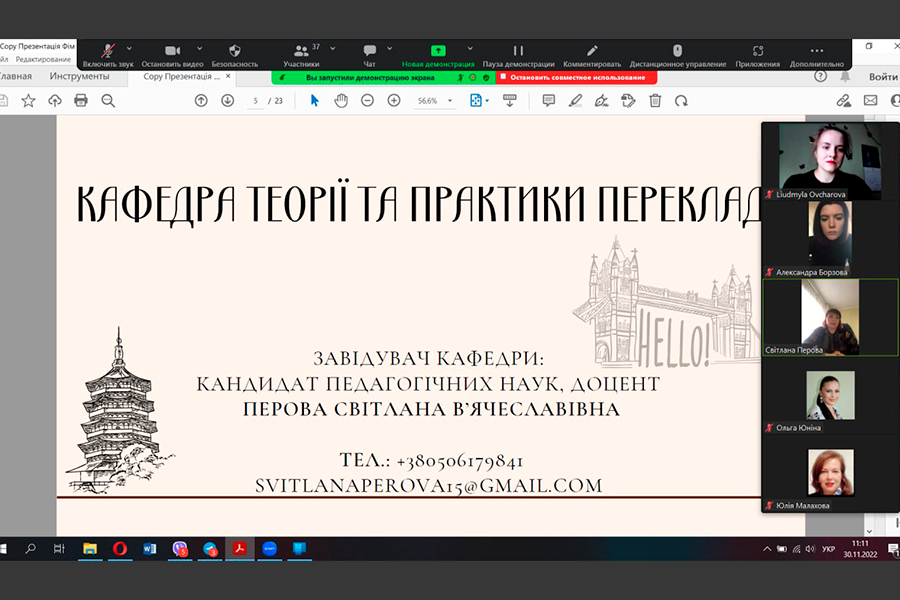Screen dimensions: 900x600
Task: Open Дистанционное управление remote control
Action: pos(678,55)
